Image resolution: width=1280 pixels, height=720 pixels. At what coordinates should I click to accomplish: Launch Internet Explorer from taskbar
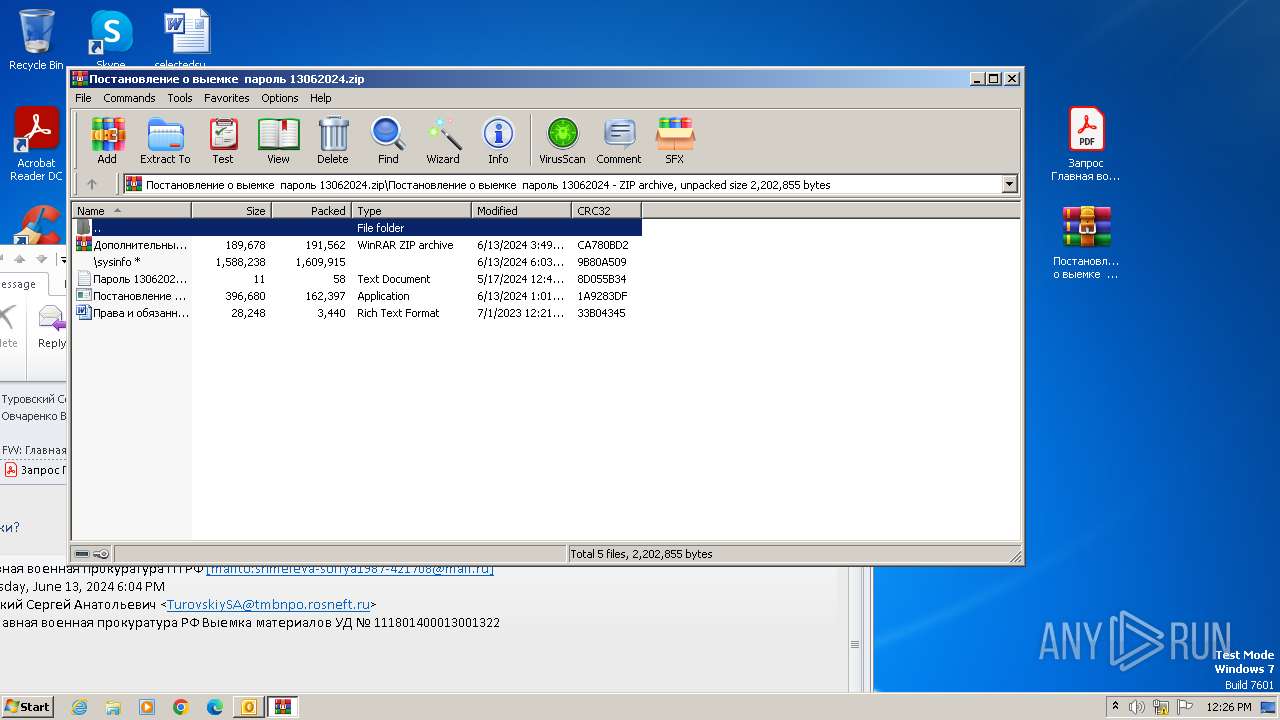point(79,707)
